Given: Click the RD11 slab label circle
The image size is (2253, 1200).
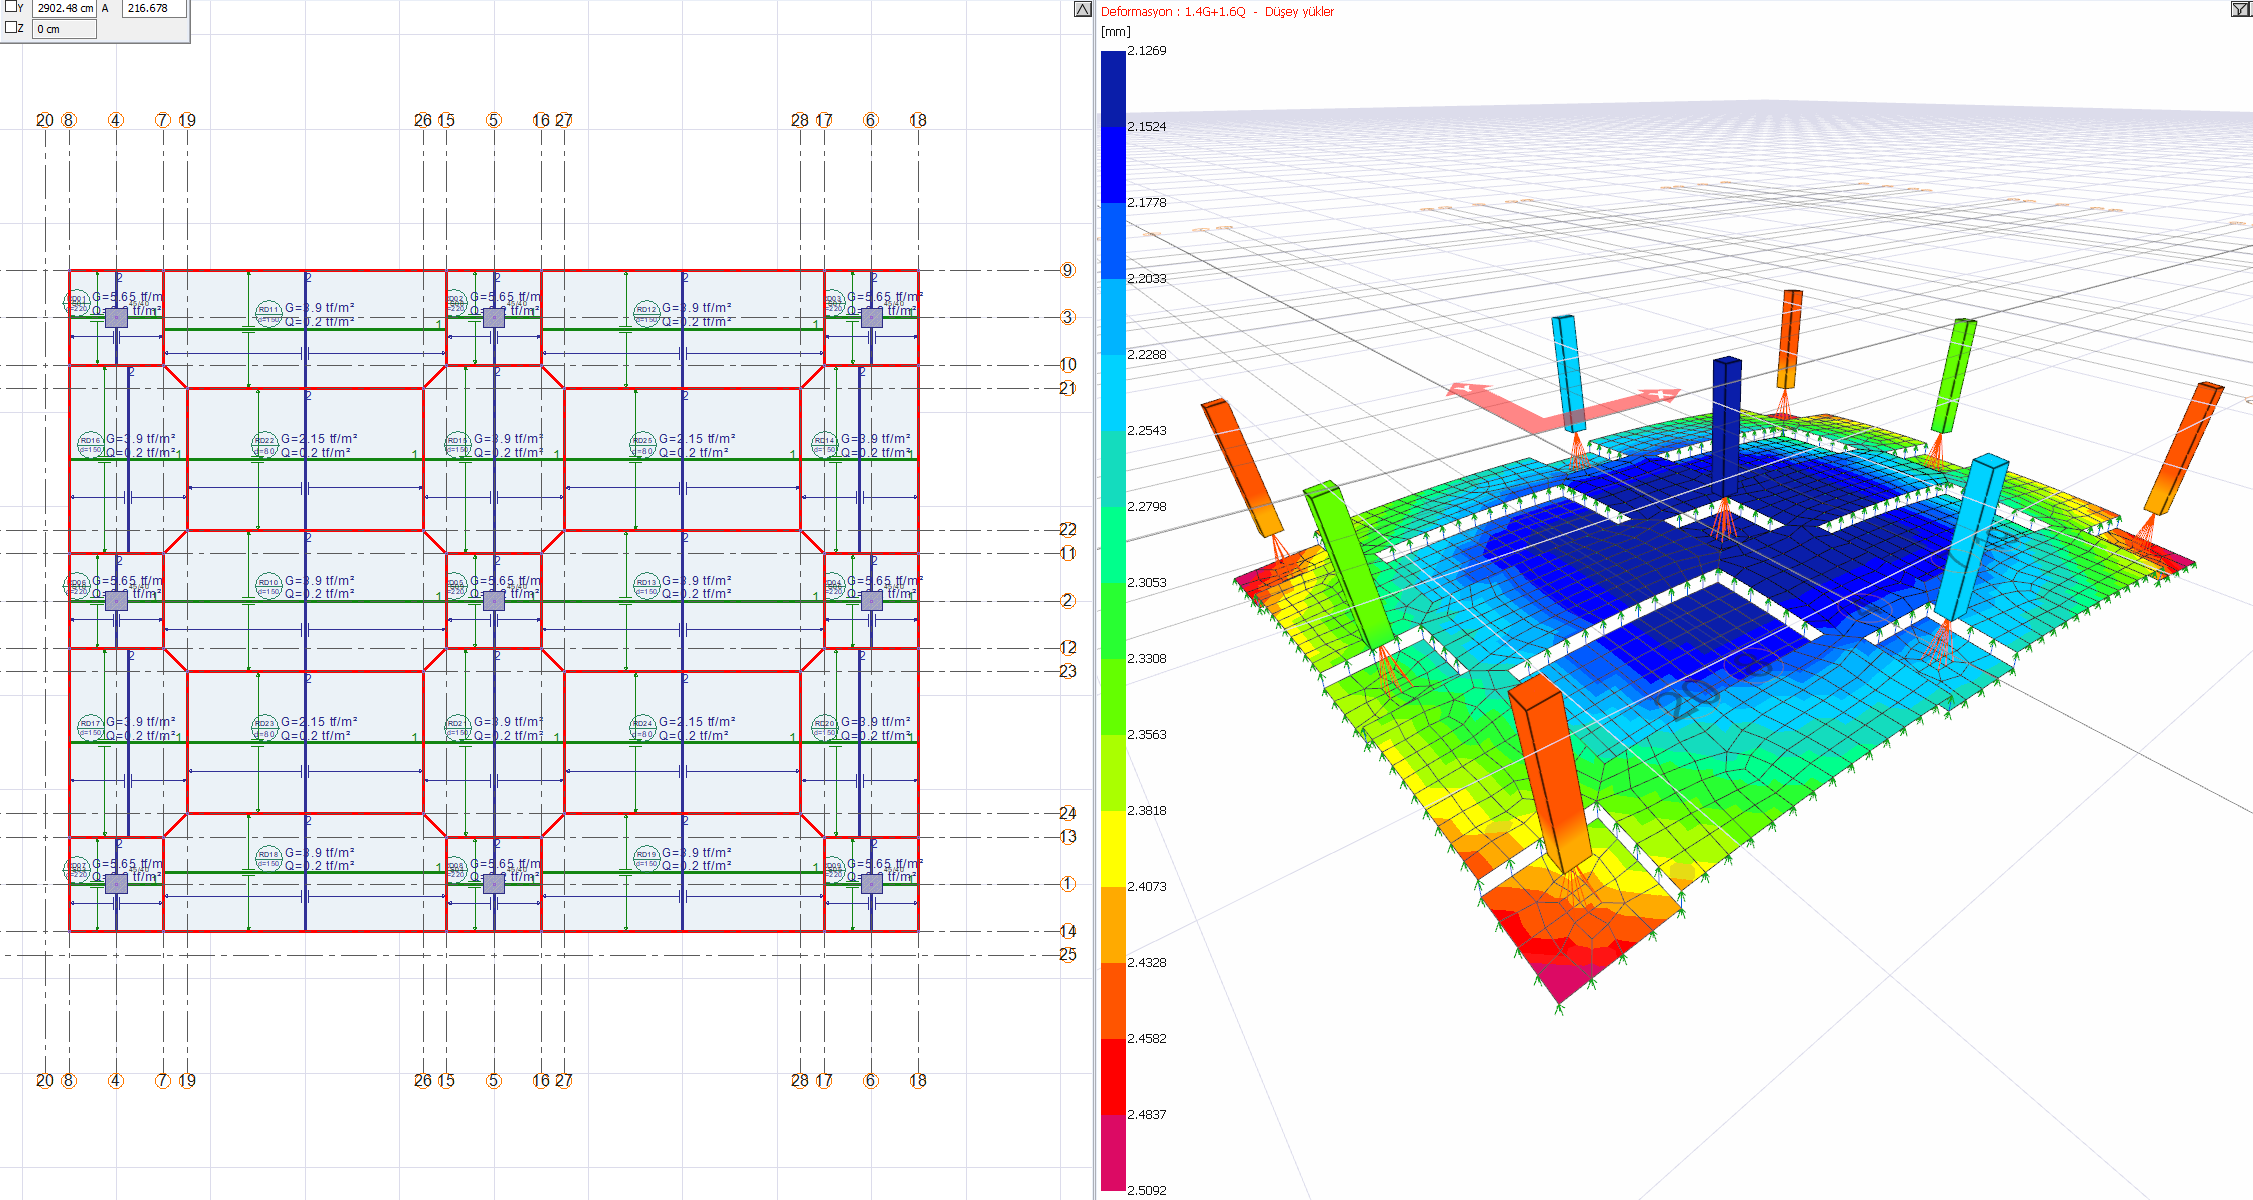Looking at the screenshot, I should point(269,313).
